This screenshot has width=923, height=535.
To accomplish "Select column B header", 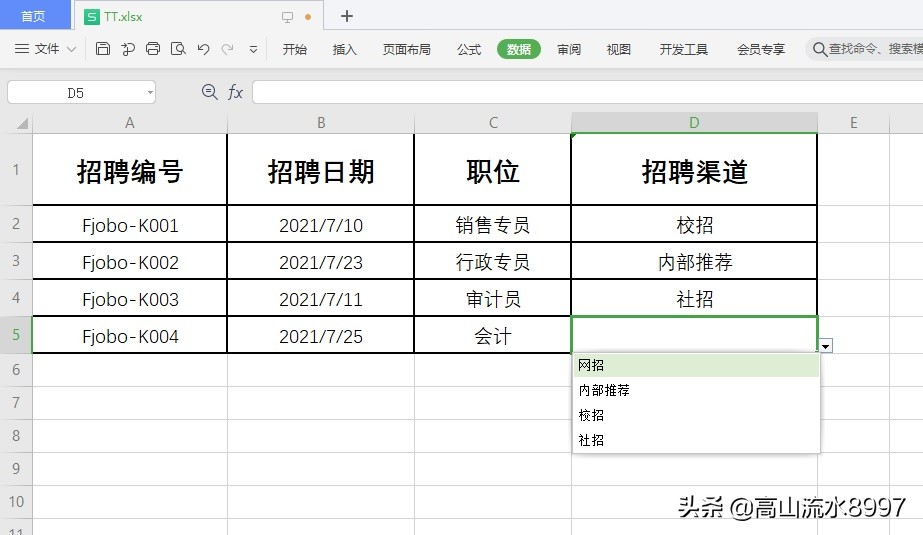I will (x=321, y=123).
